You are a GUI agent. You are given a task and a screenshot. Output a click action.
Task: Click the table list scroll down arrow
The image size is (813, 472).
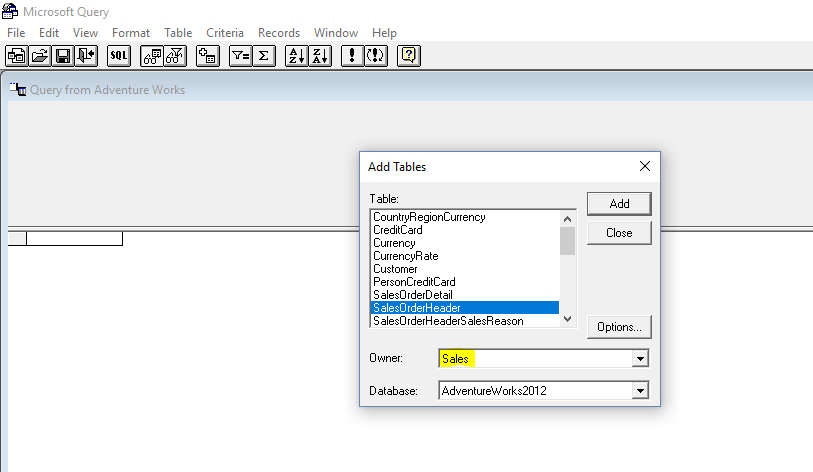[x=567, y=319]
